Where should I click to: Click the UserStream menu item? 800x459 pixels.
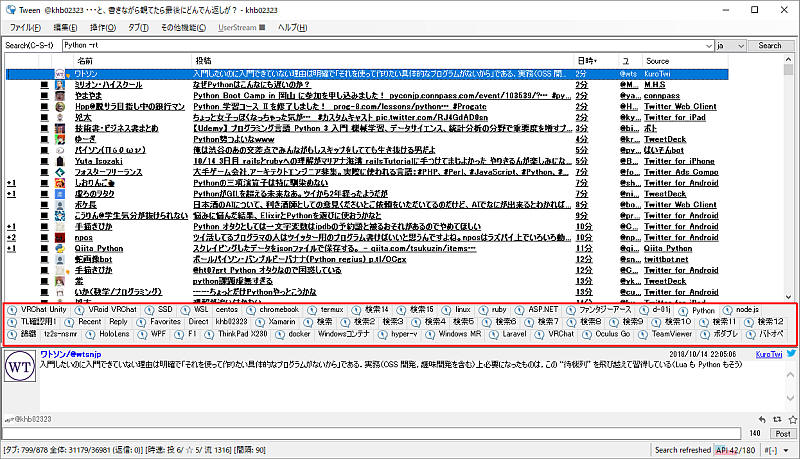tap(241, 28)
